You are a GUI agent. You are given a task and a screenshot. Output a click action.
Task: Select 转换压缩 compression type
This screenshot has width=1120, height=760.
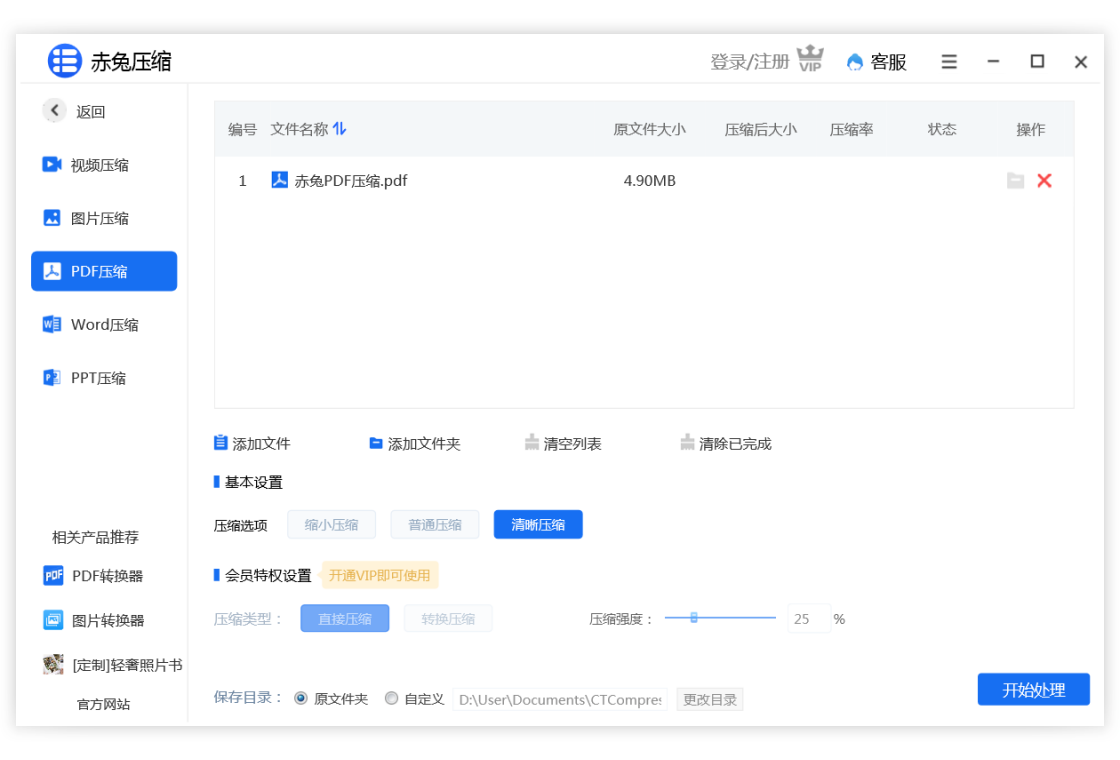tap(448, 619)
